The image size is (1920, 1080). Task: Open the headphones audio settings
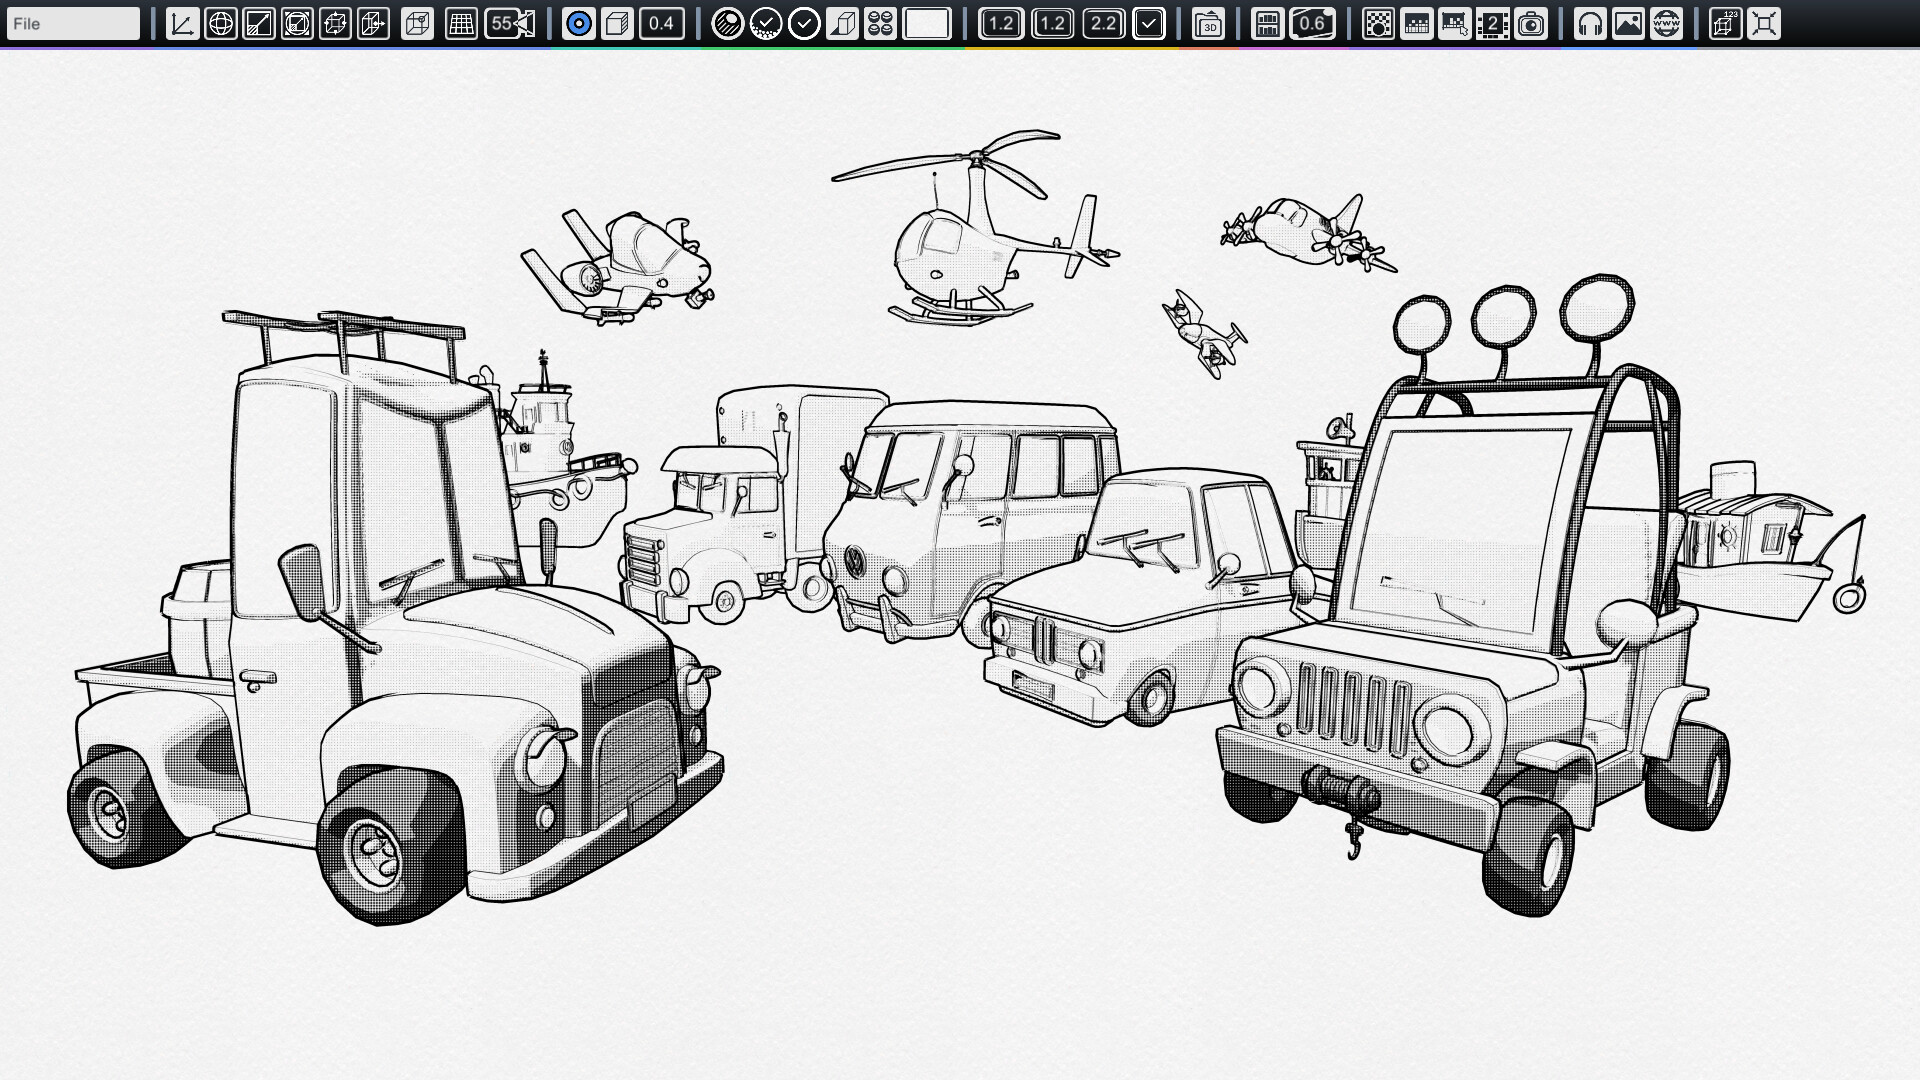point(1590,24)
